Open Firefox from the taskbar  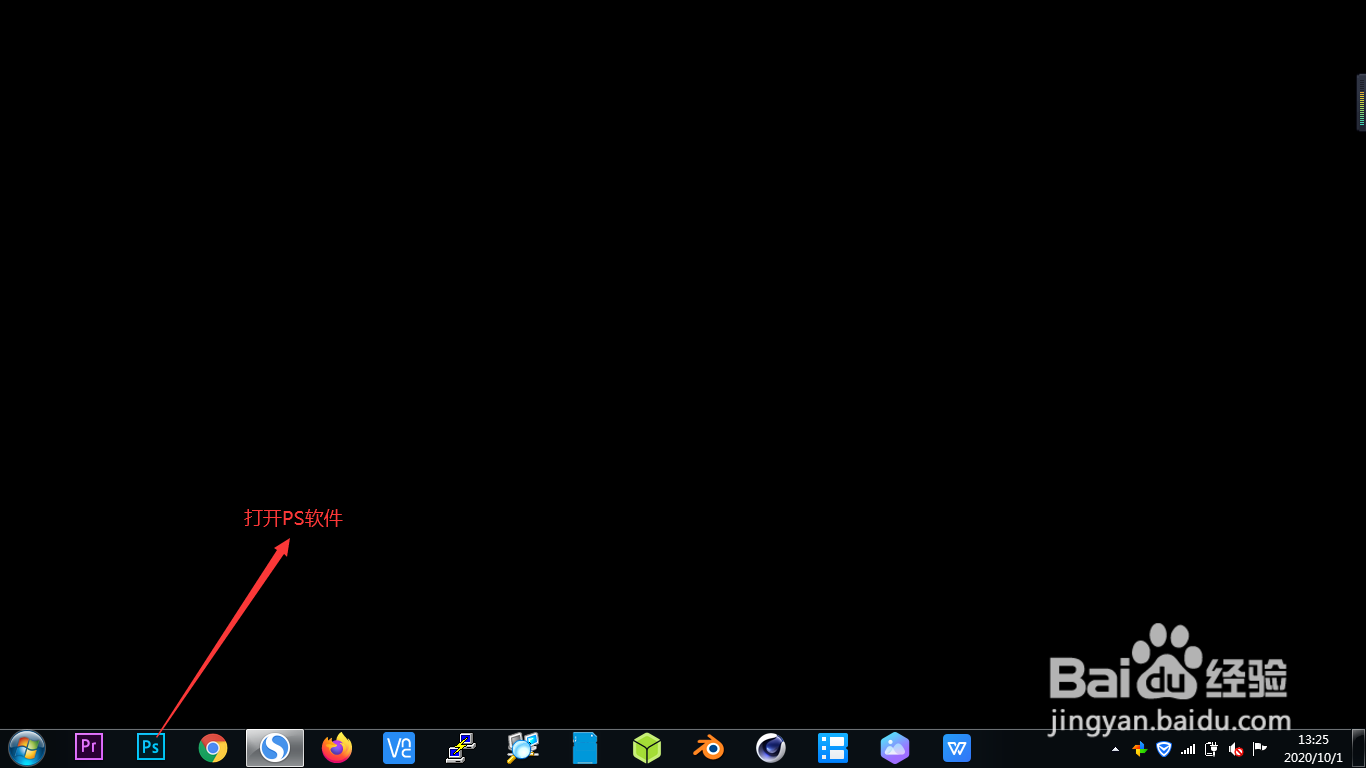tap(337, 748)
